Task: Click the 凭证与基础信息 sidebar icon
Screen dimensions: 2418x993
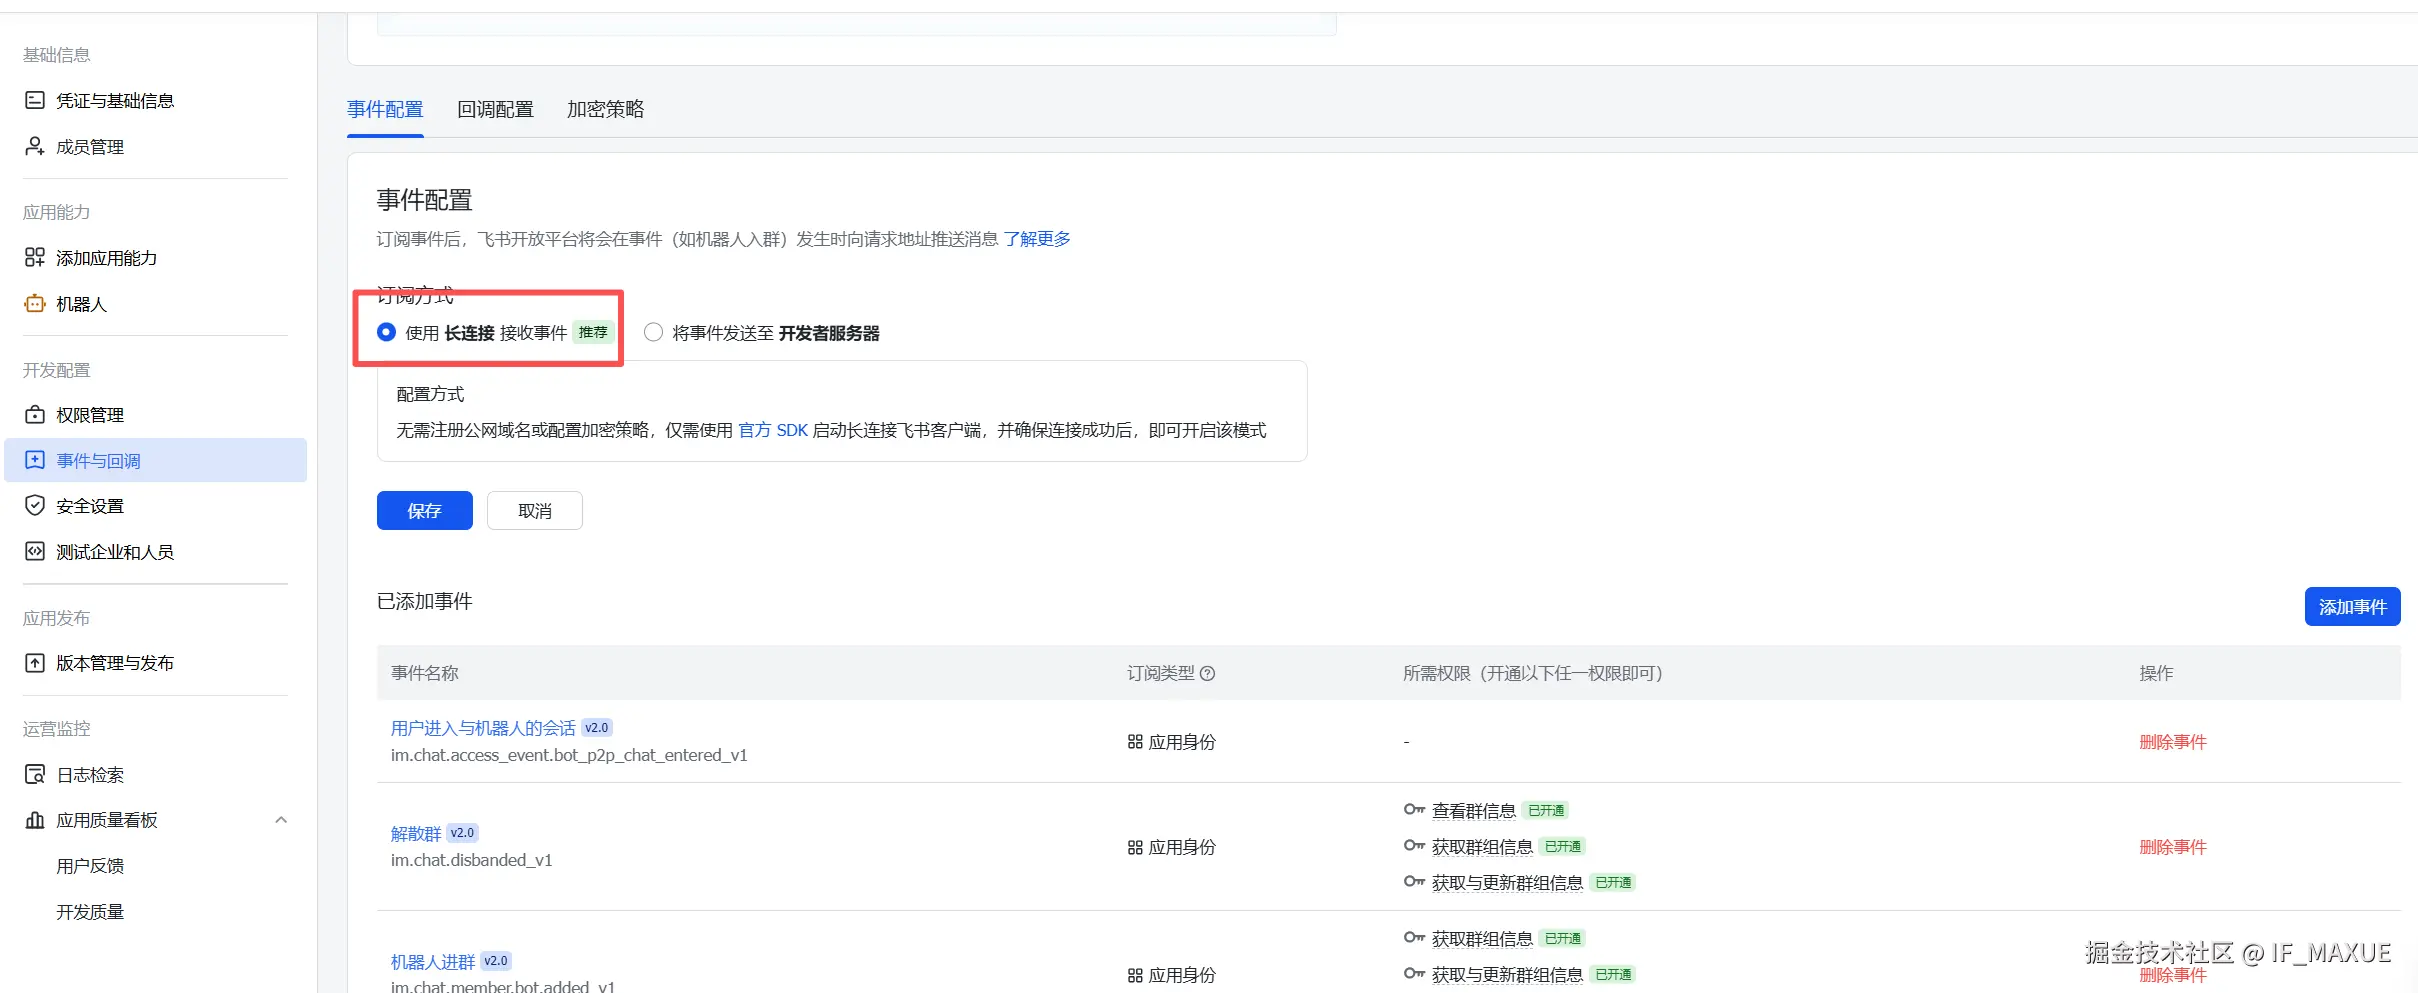Action: 35,100
